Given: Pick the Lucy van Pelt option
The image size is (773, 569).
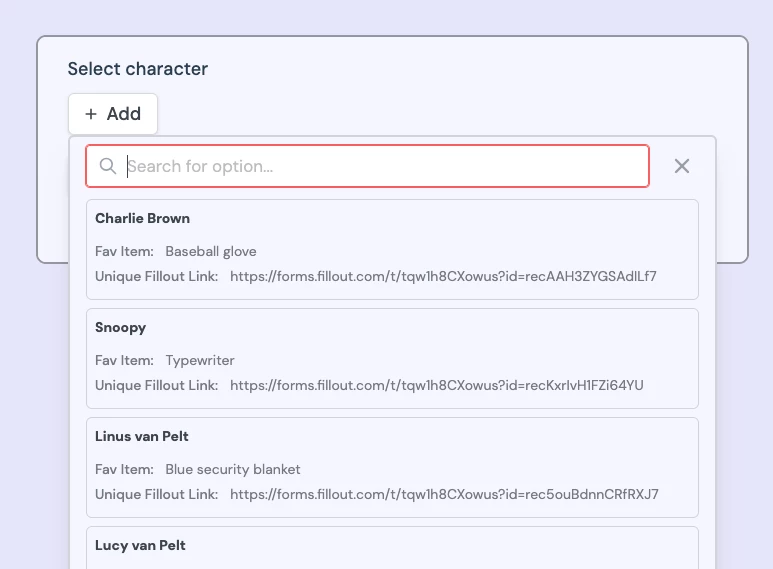Looking at the screenshot, I should [392, 548].
